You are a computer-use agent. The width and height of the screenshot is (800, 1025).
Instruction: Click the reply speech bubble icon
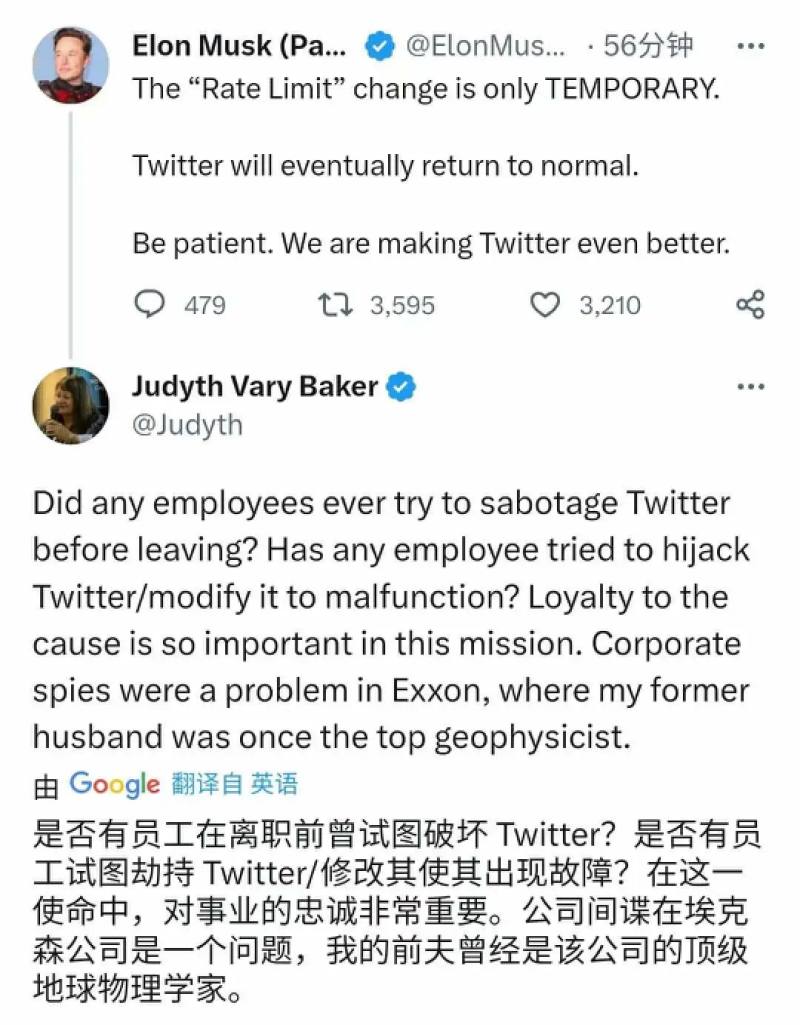[149, 305]
